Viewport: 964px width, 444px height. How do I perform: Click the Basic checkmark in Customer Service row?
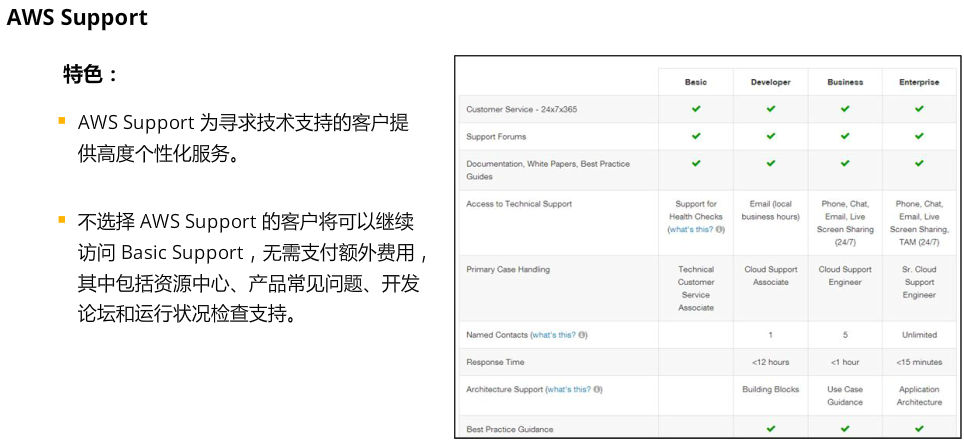click(x=696, y=109)
